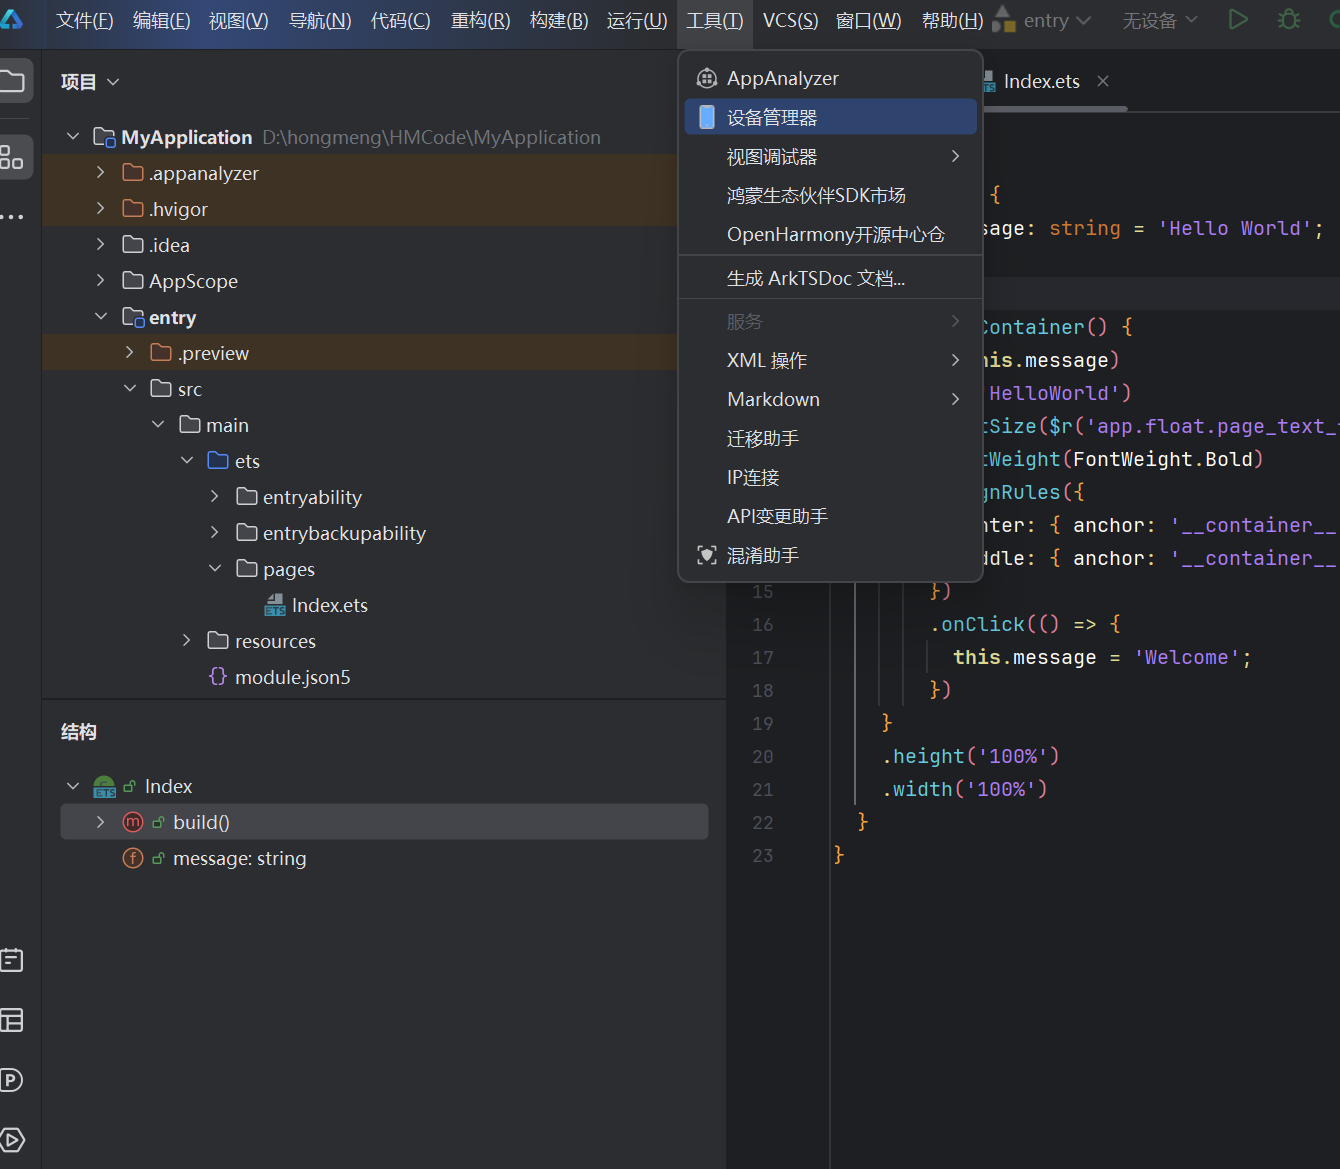The image size is (1340, 1169).
Task: Expand the .hvigor folder
Action: 100,208
